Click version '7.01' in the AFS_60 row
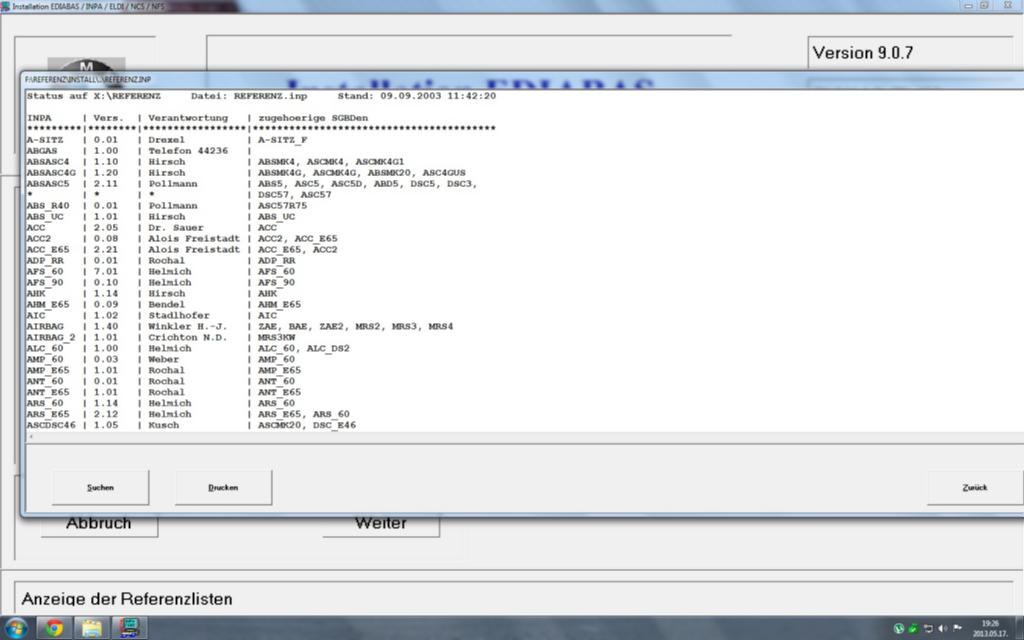Image resolution: width=1024 pixels, height=640 pixels. point(106,271)
